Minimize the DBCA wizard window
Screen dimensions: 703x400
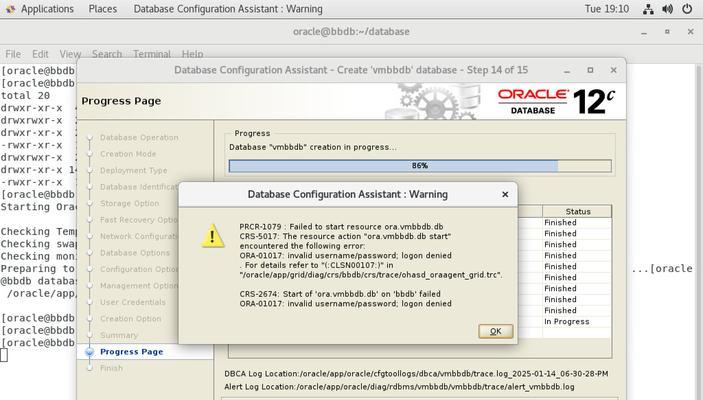567,70
